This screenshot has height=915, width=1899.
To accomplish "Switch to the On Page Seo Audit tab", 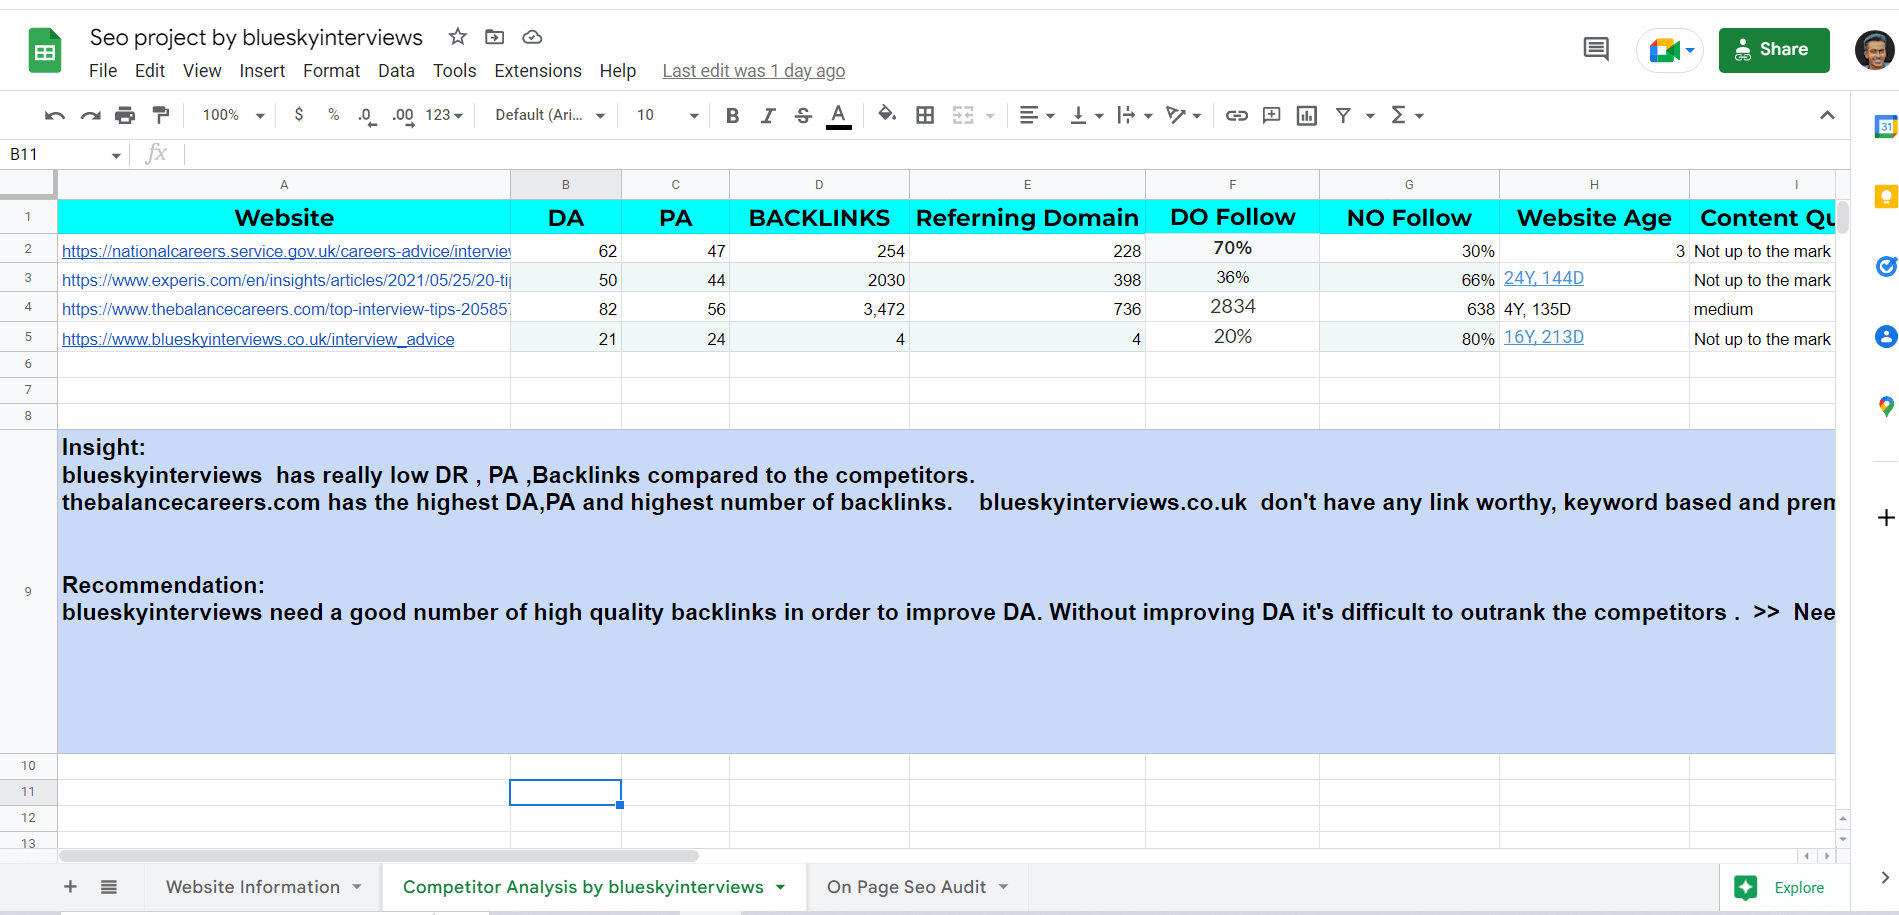I will (x=917, y=887).
